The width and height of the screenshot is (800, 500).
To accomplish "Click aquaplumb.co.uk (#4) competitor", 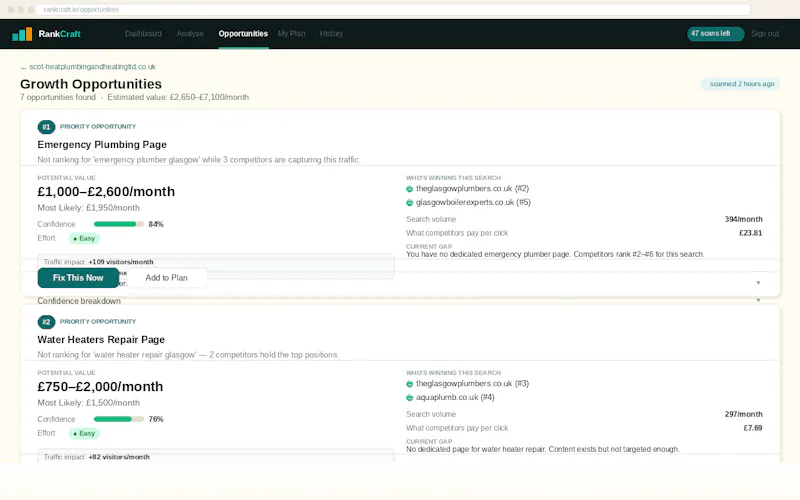I will [455, 397].
